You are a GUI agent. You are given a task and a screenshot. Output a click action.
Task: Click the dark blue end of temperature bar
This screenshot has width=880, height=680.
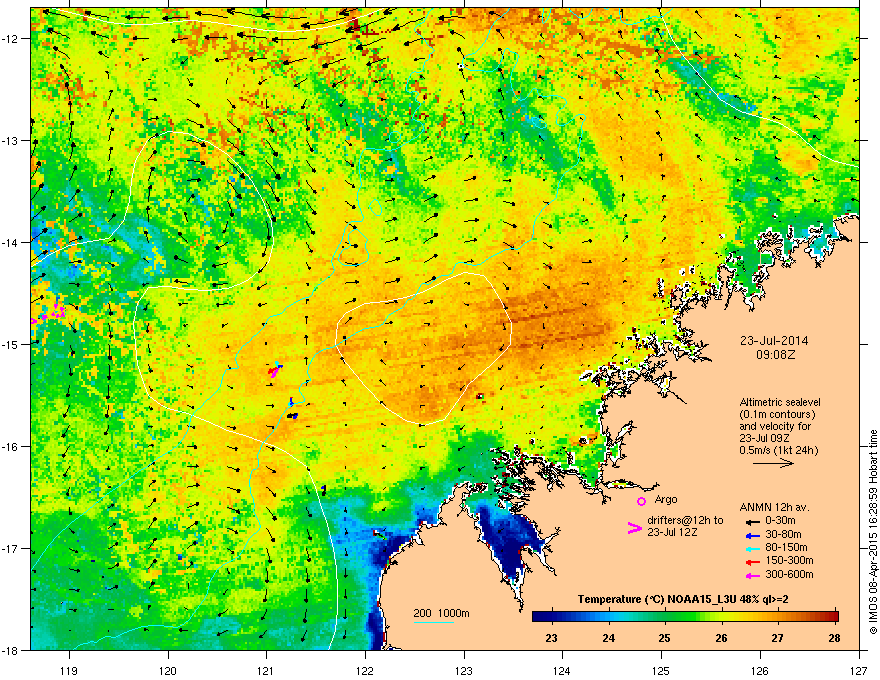[538, 616]
